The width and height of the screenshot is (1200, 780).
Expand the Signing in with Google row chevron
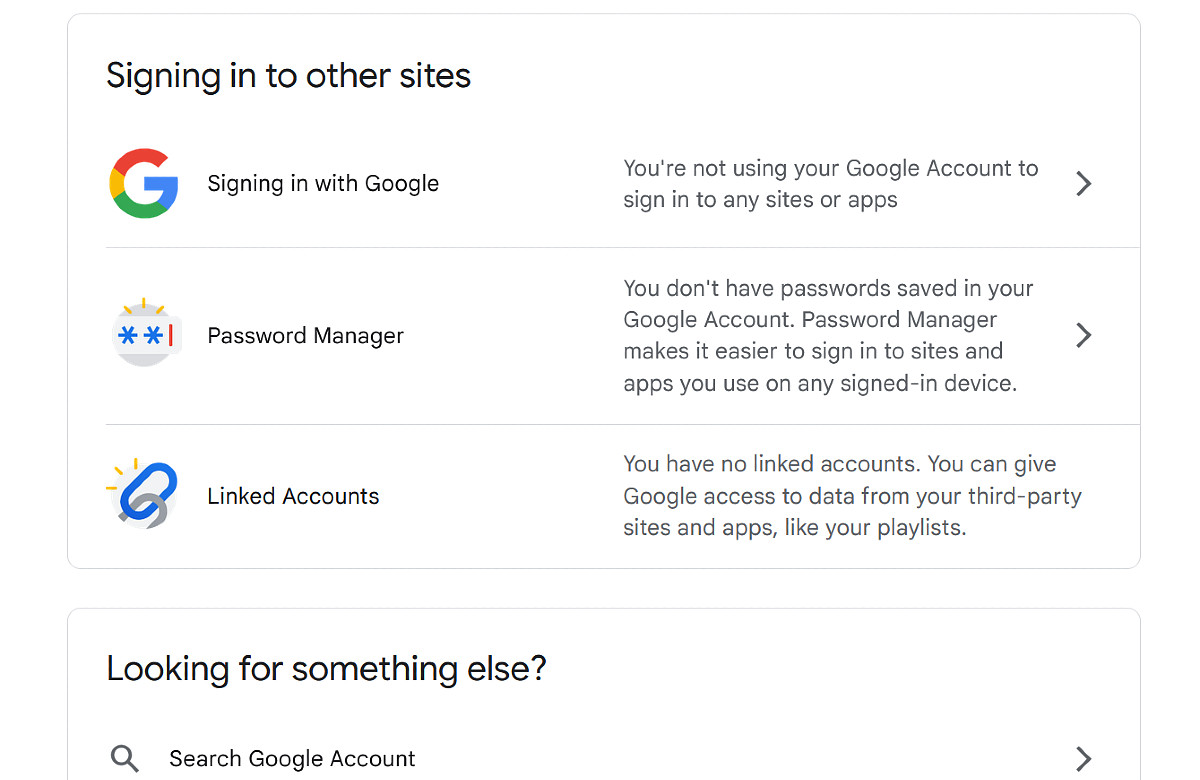pos(1083,183)
